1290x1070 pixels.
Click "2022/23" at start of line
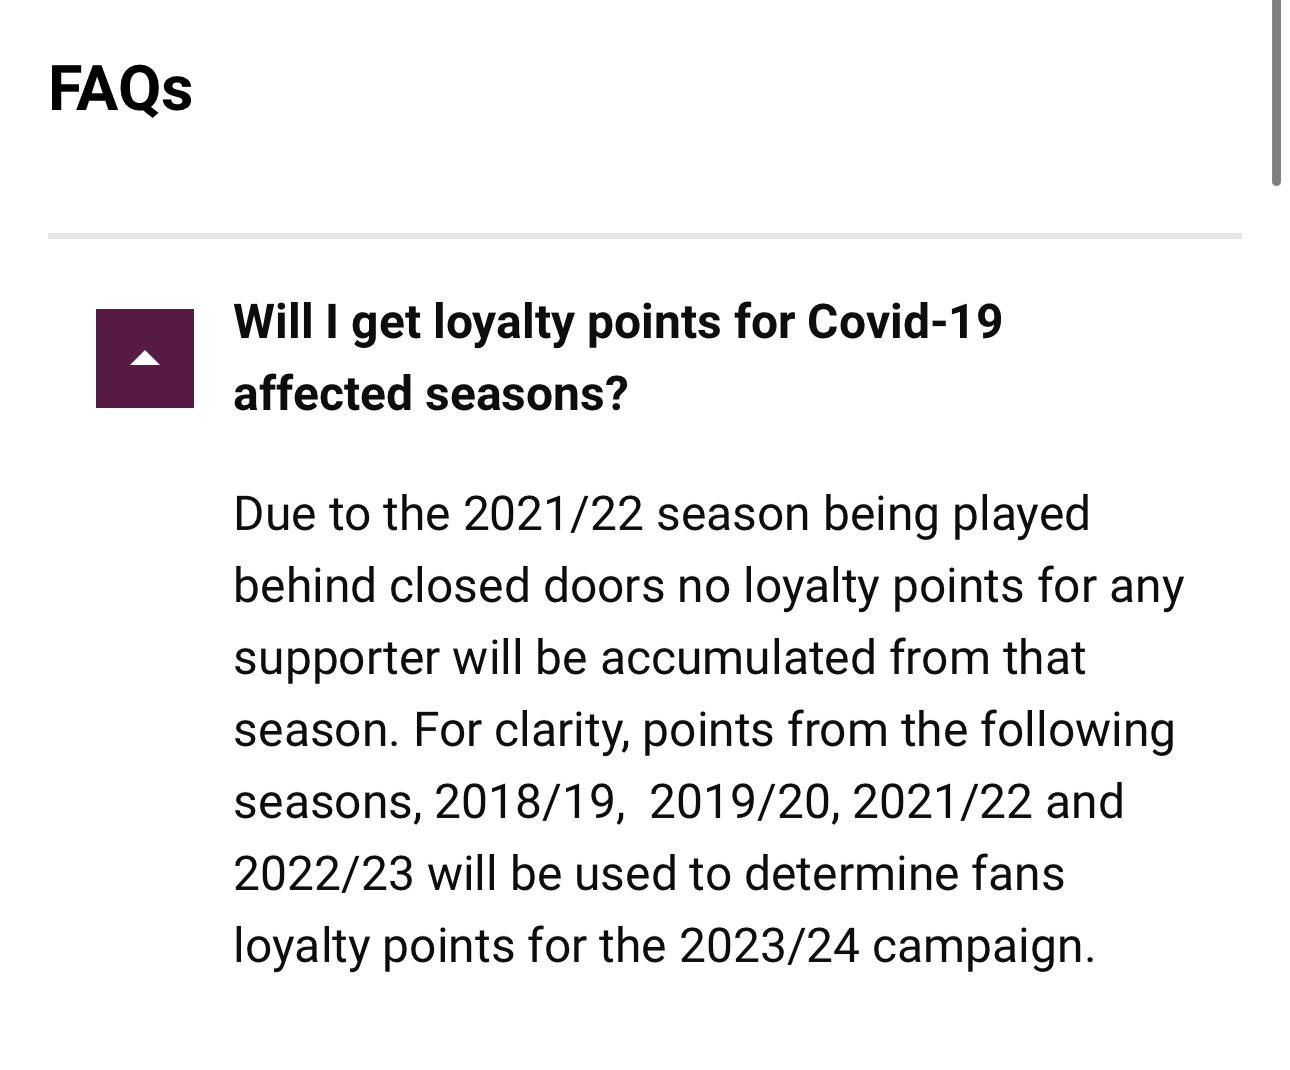(323, 874)
